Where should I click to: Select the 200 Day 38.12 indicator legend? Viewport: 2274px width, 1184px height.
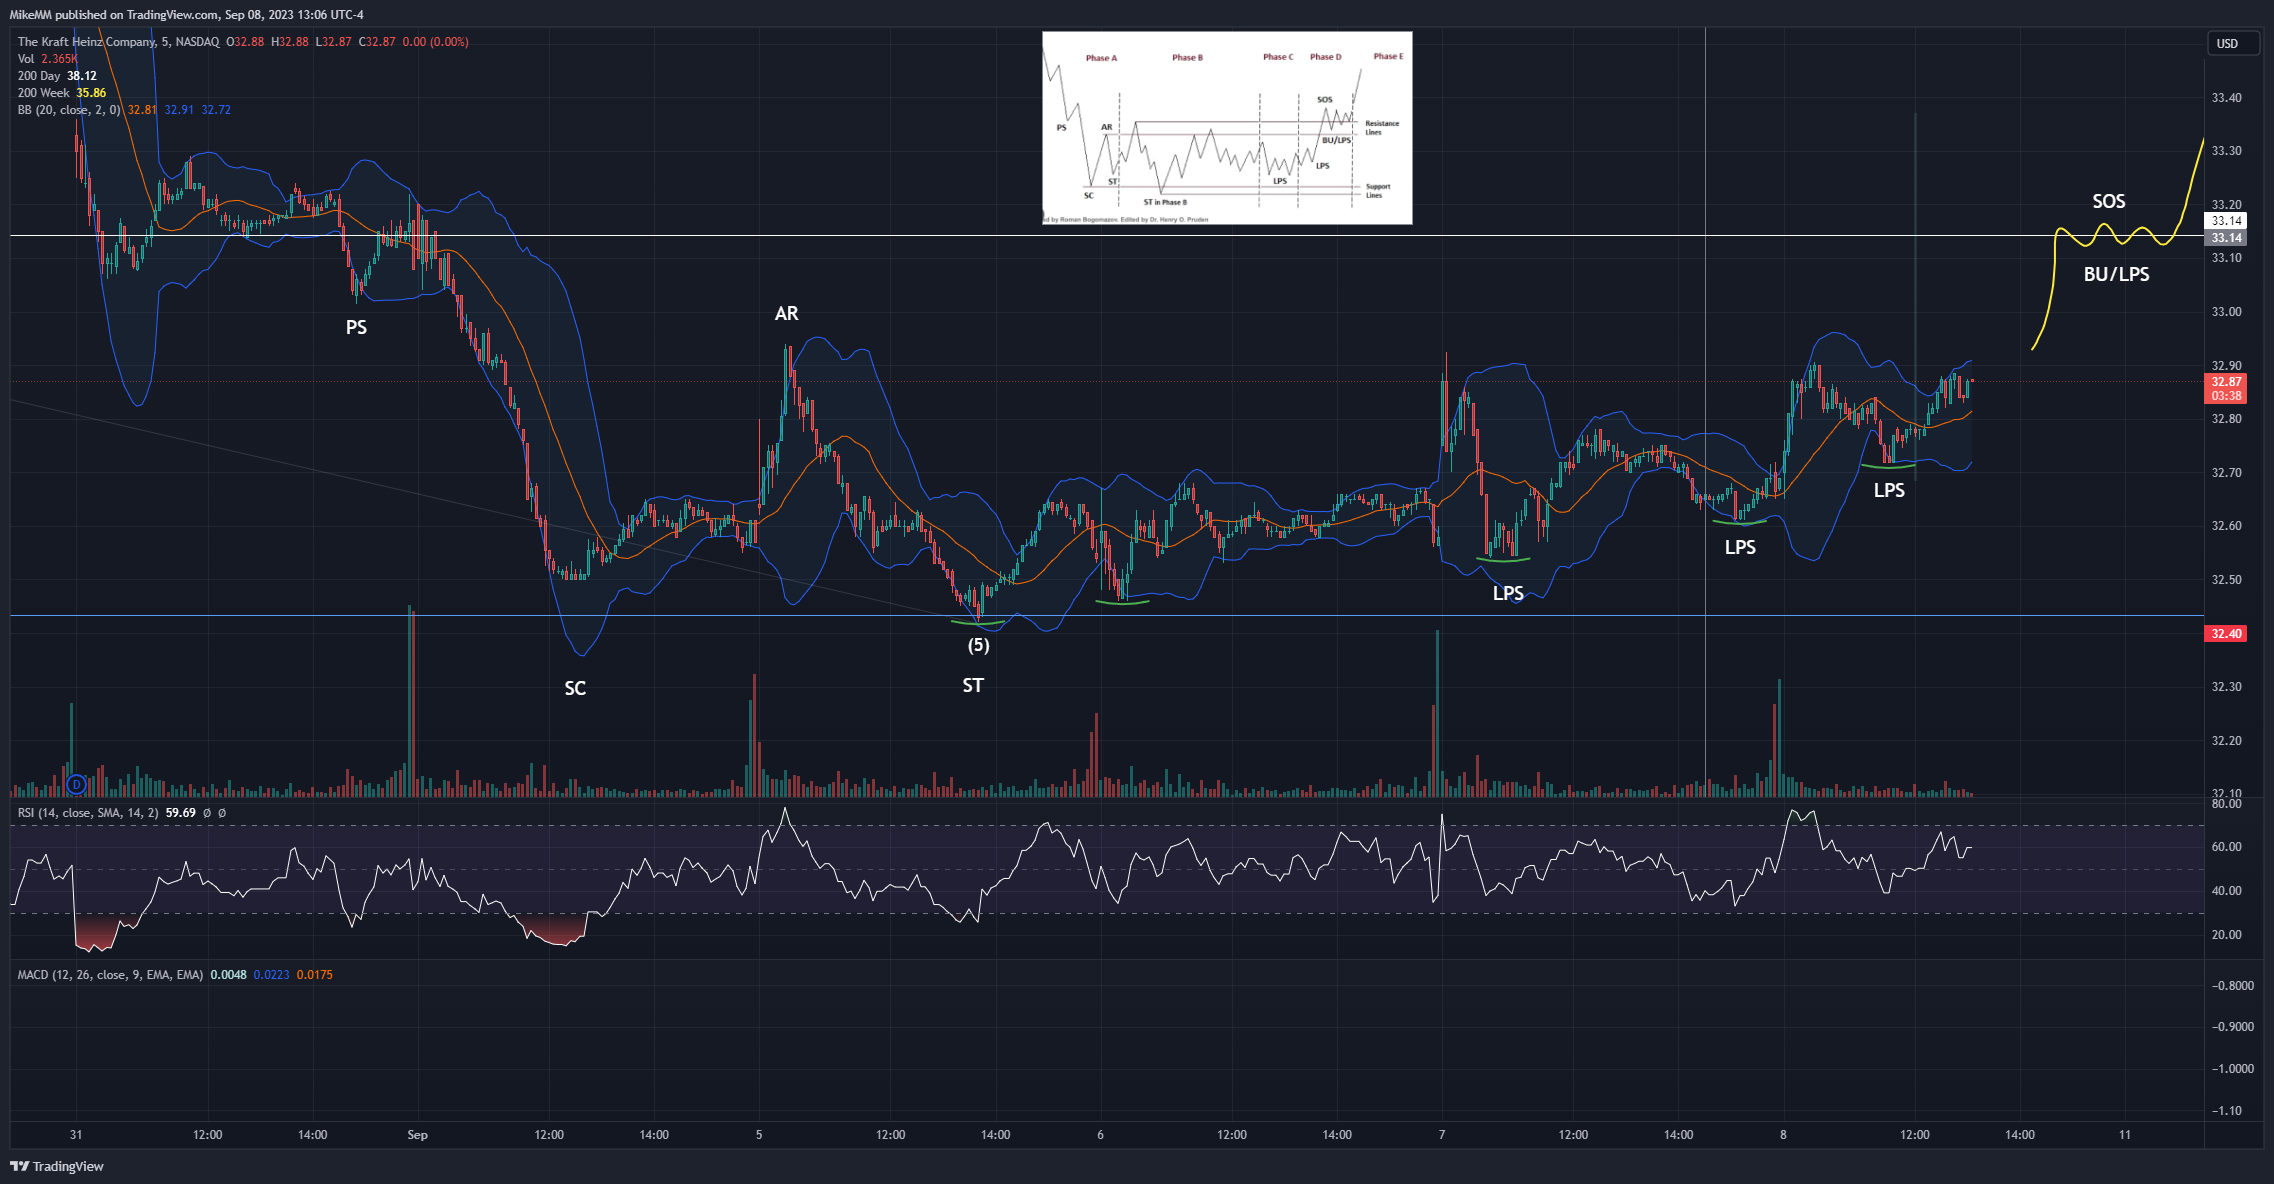[57, 76]
